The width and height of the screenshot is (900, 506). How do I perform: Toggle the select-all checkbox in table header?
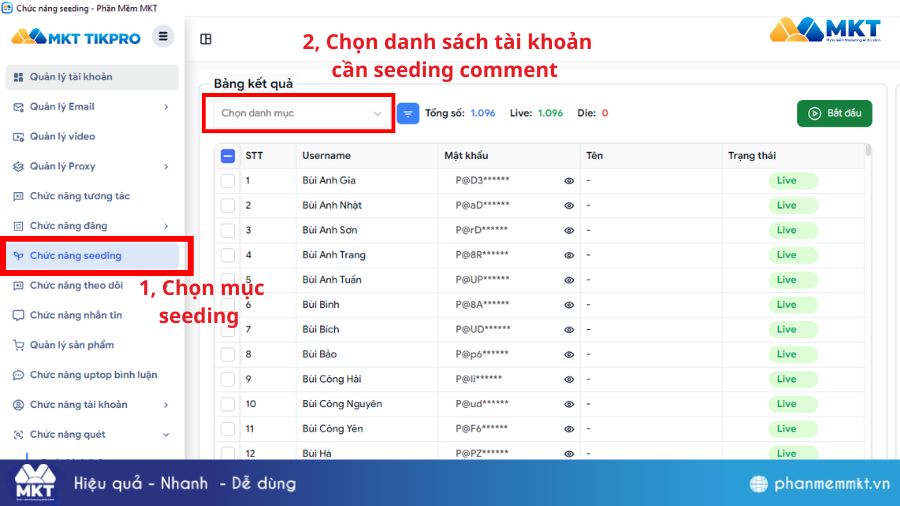click(x=228, y=156)
